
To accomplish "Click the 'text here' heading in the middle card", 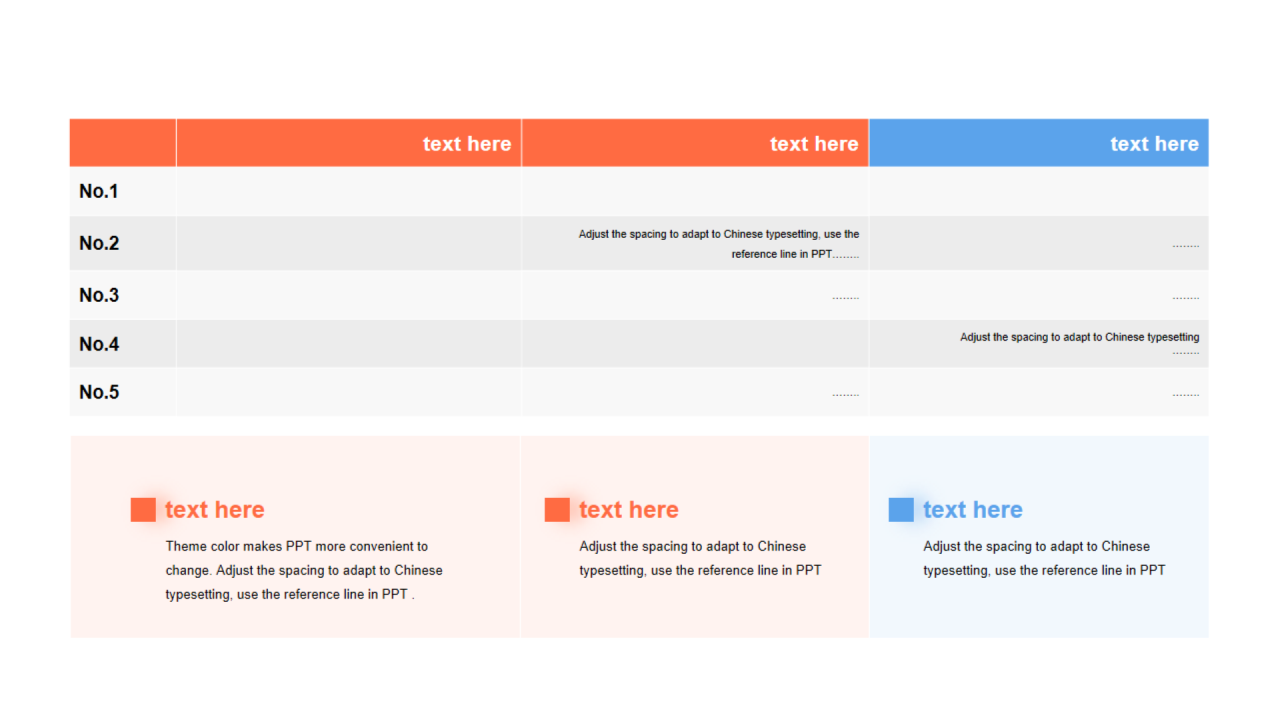I will pyautogui.click(x=629, y=510).
